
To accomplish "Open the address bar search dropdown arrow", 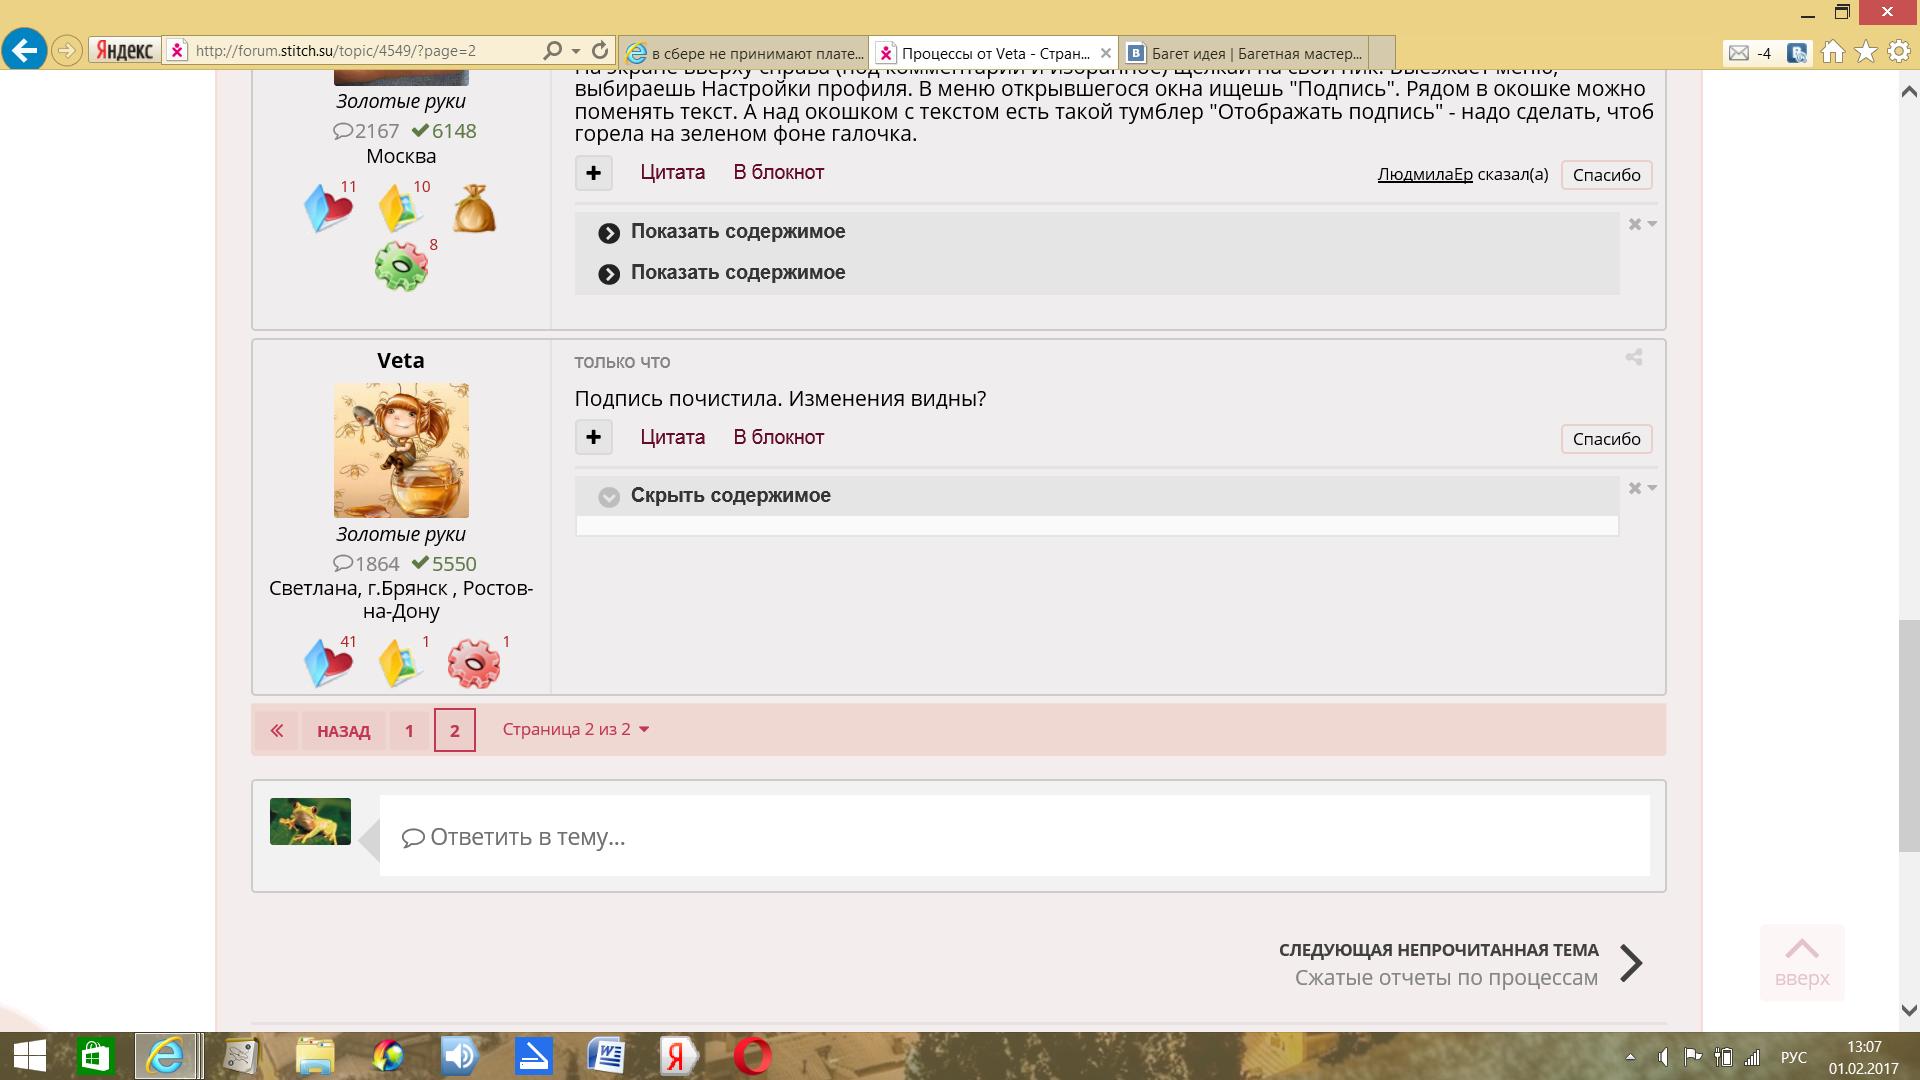I will [x=576, y=51].
